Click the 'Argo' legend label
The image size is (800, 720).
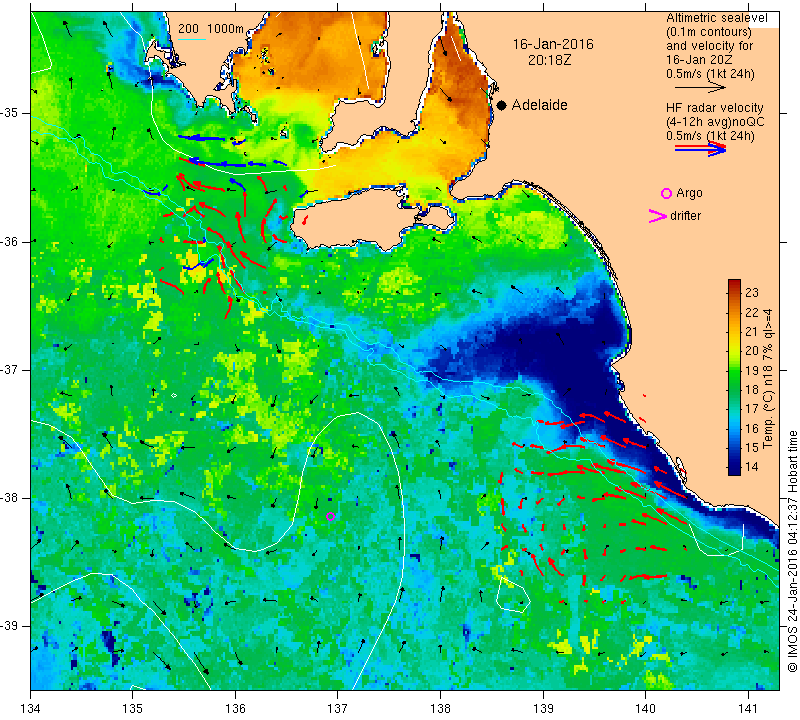pos(689,193)
